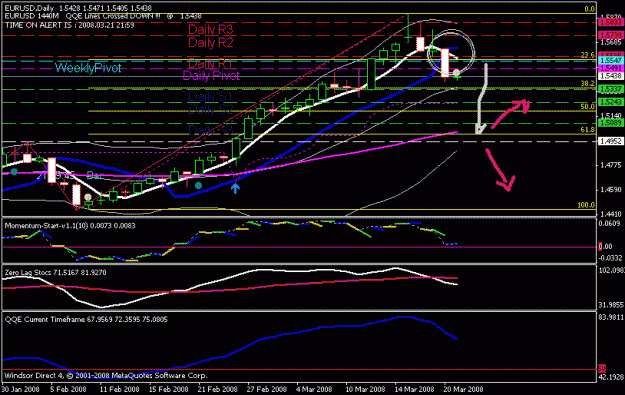This screenshot has height=395, width=625.
Task: Click the green 1.5337 price tag
Action: 611,89
